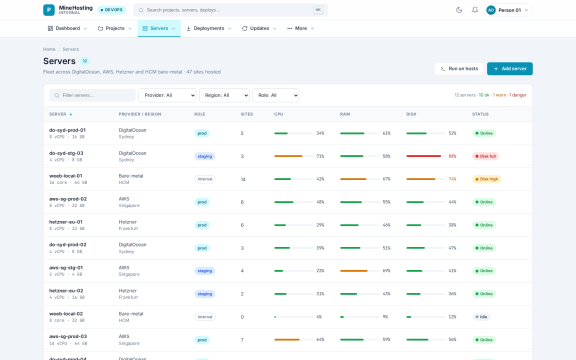Click server name weeb-local-02
Viewport: 576px width, 360px height.
pos(66,314)
